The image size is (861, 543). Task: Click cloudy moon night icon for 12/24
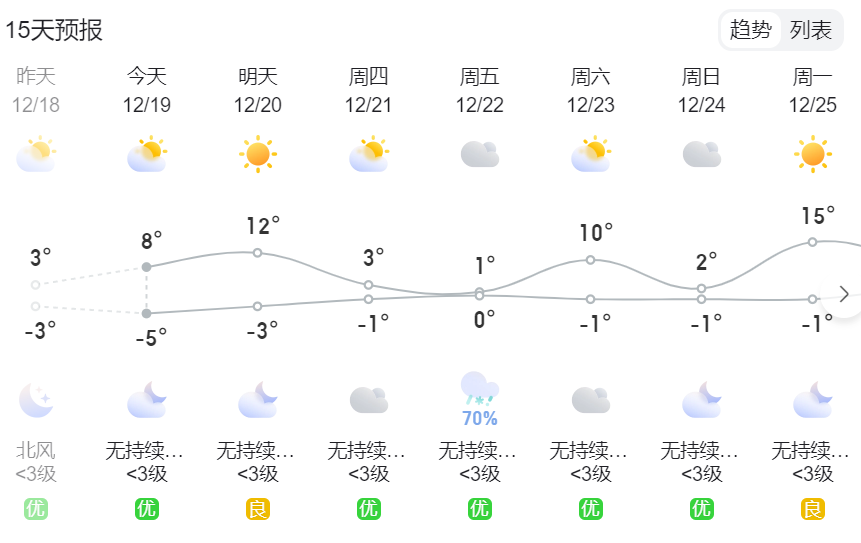pyautogui.click(x=702, y=400)
